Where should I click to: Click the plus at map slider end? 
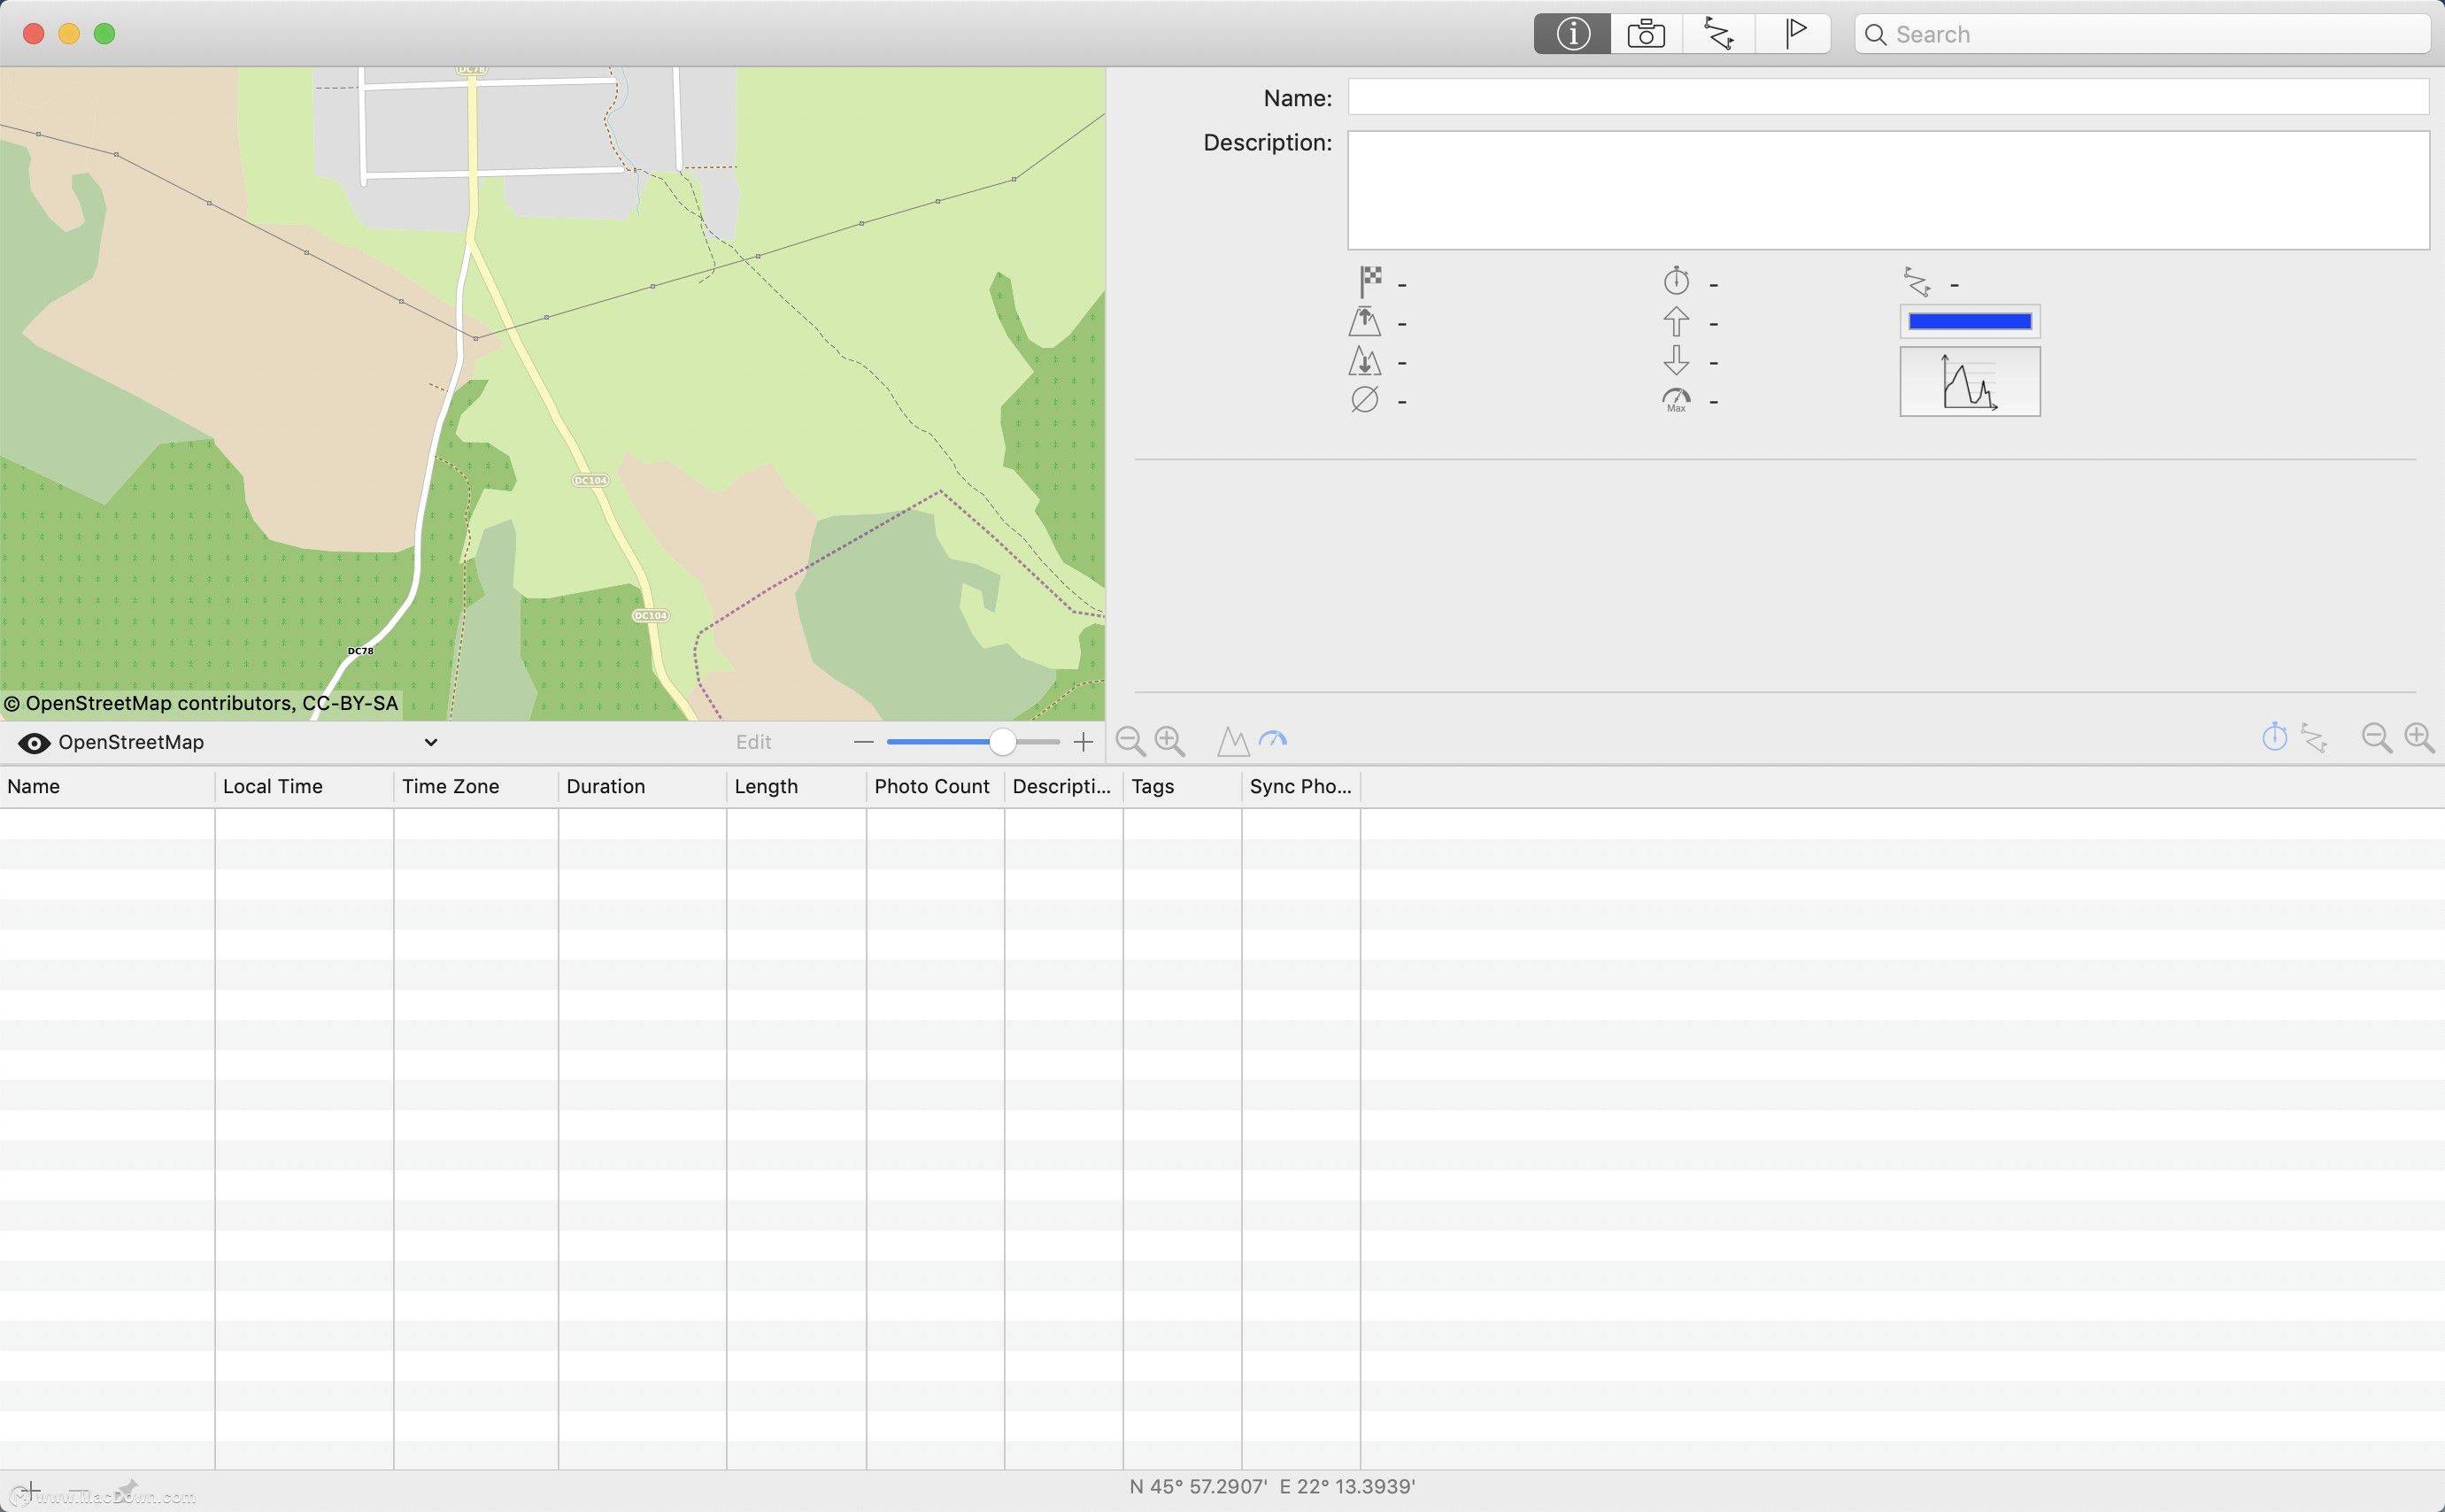click(1083, 742)
